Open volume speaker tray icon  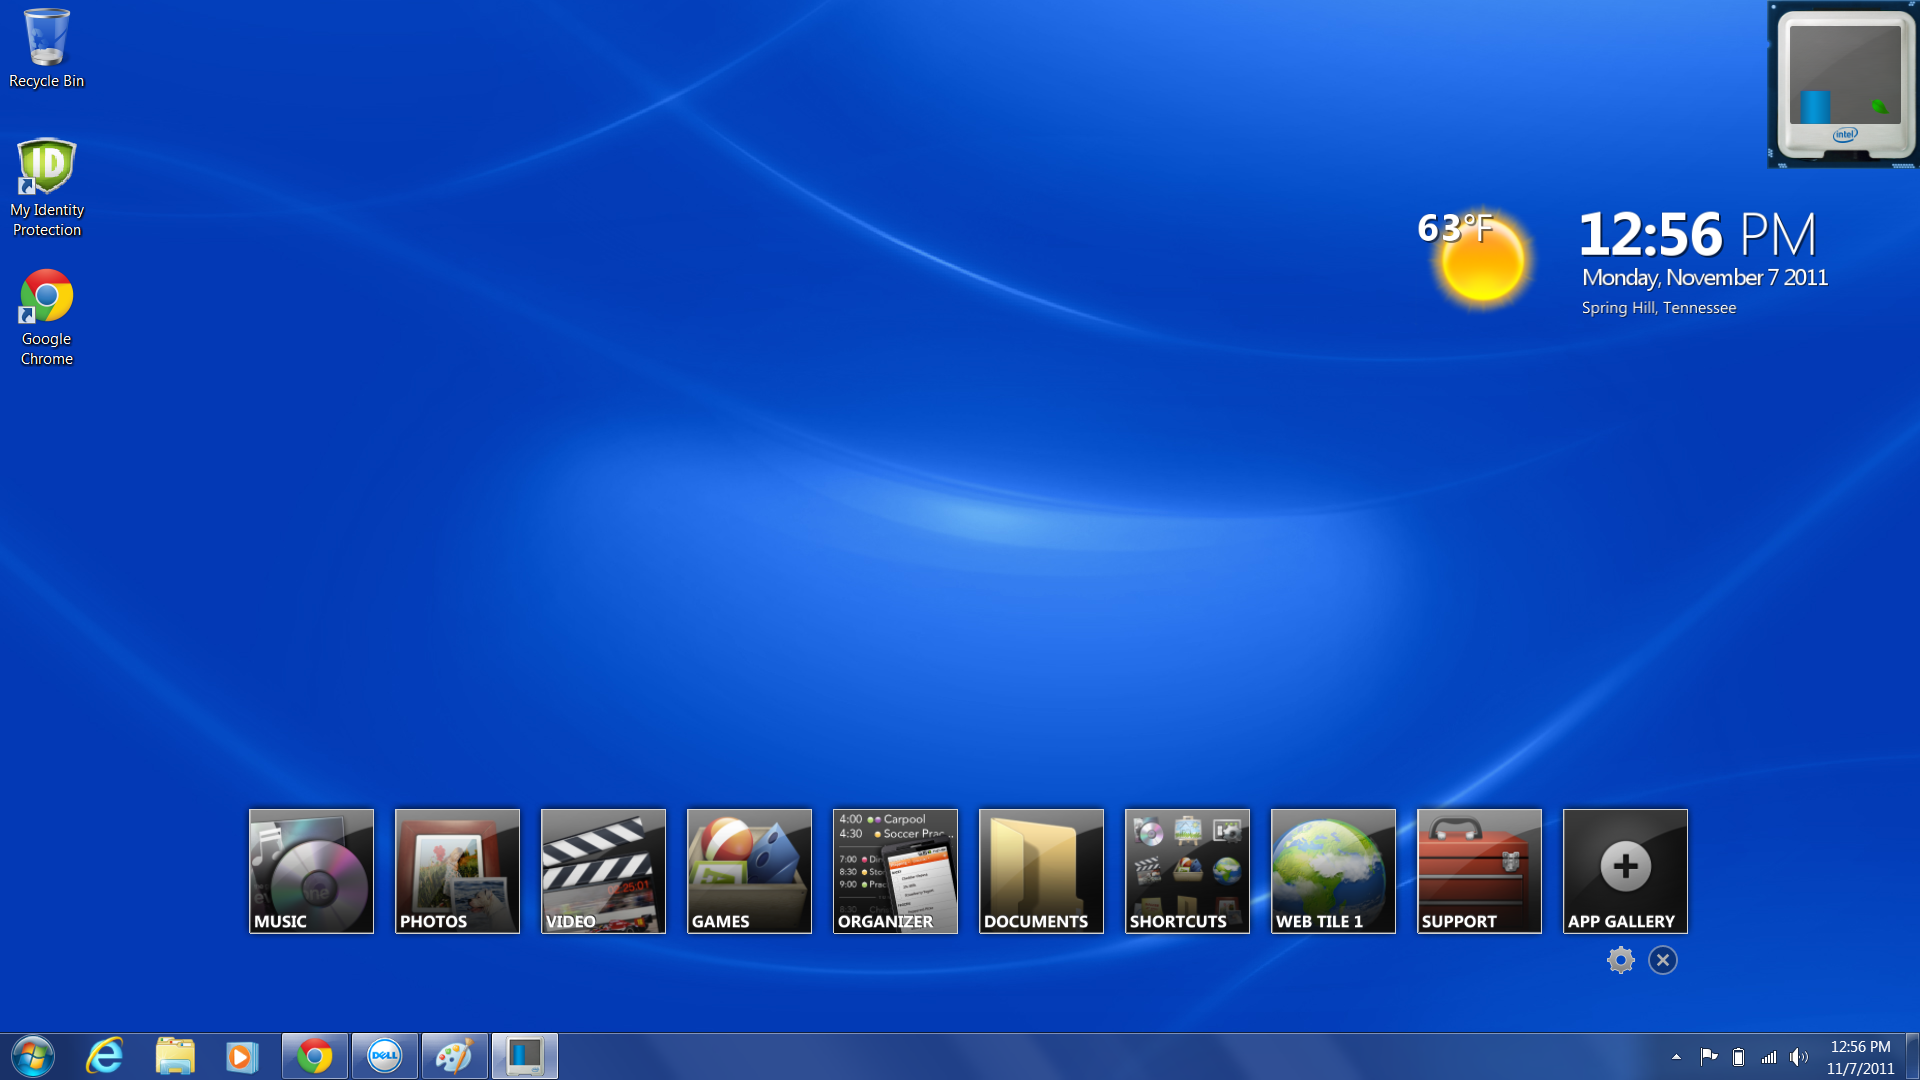[x=1799, y=1057]
